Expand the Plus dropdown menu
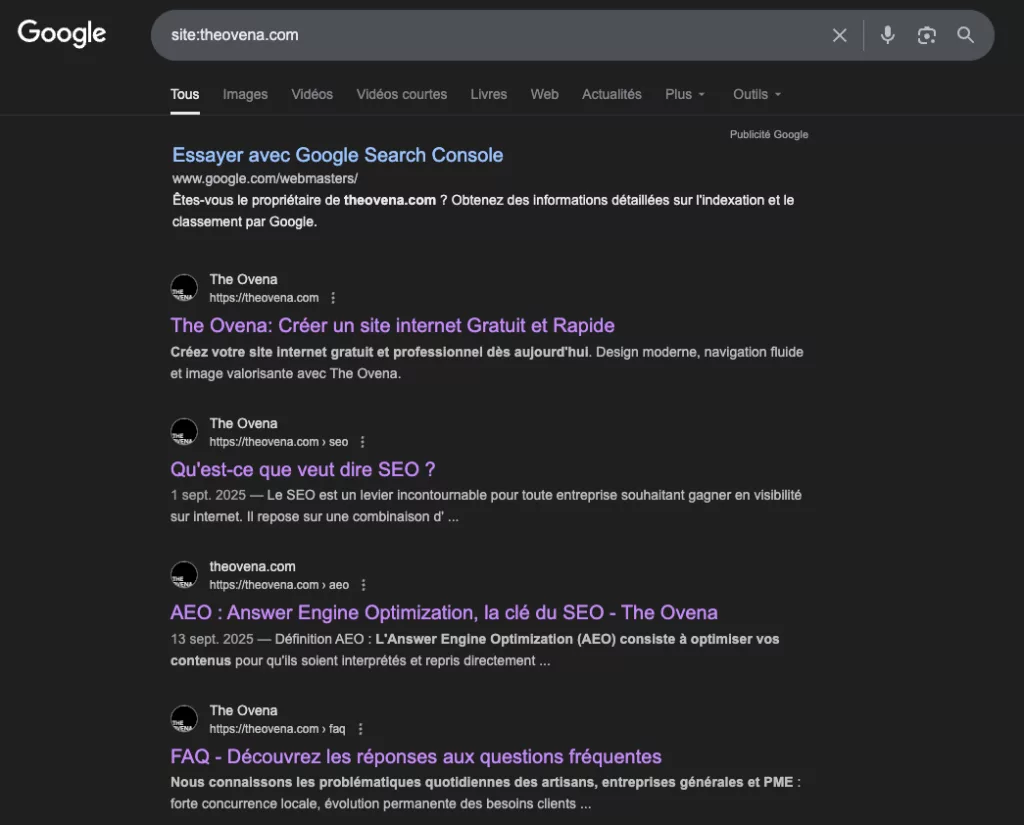1024x825 pixels. click(x=685, y=94)
